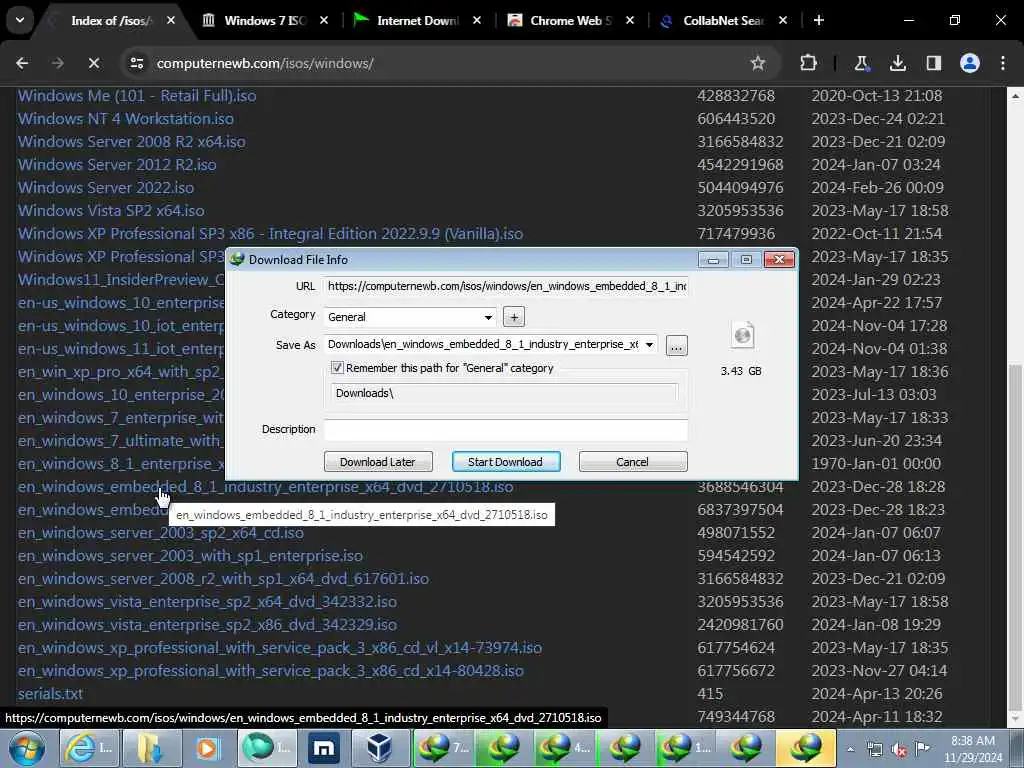
Task: Open a new browser tab
Action: click(x=818, y=20)
